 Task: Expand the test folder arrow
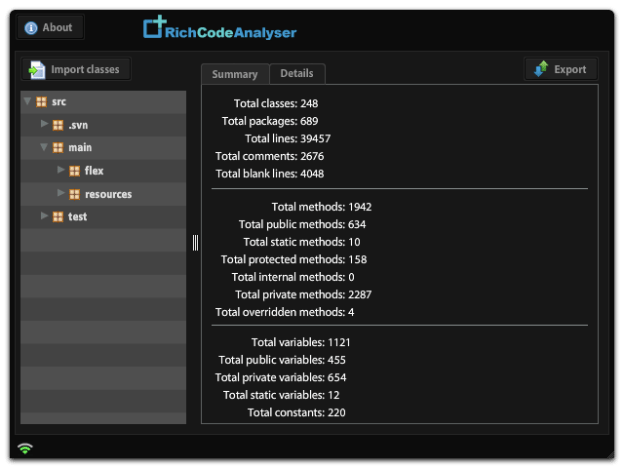(x=44, y=216)
